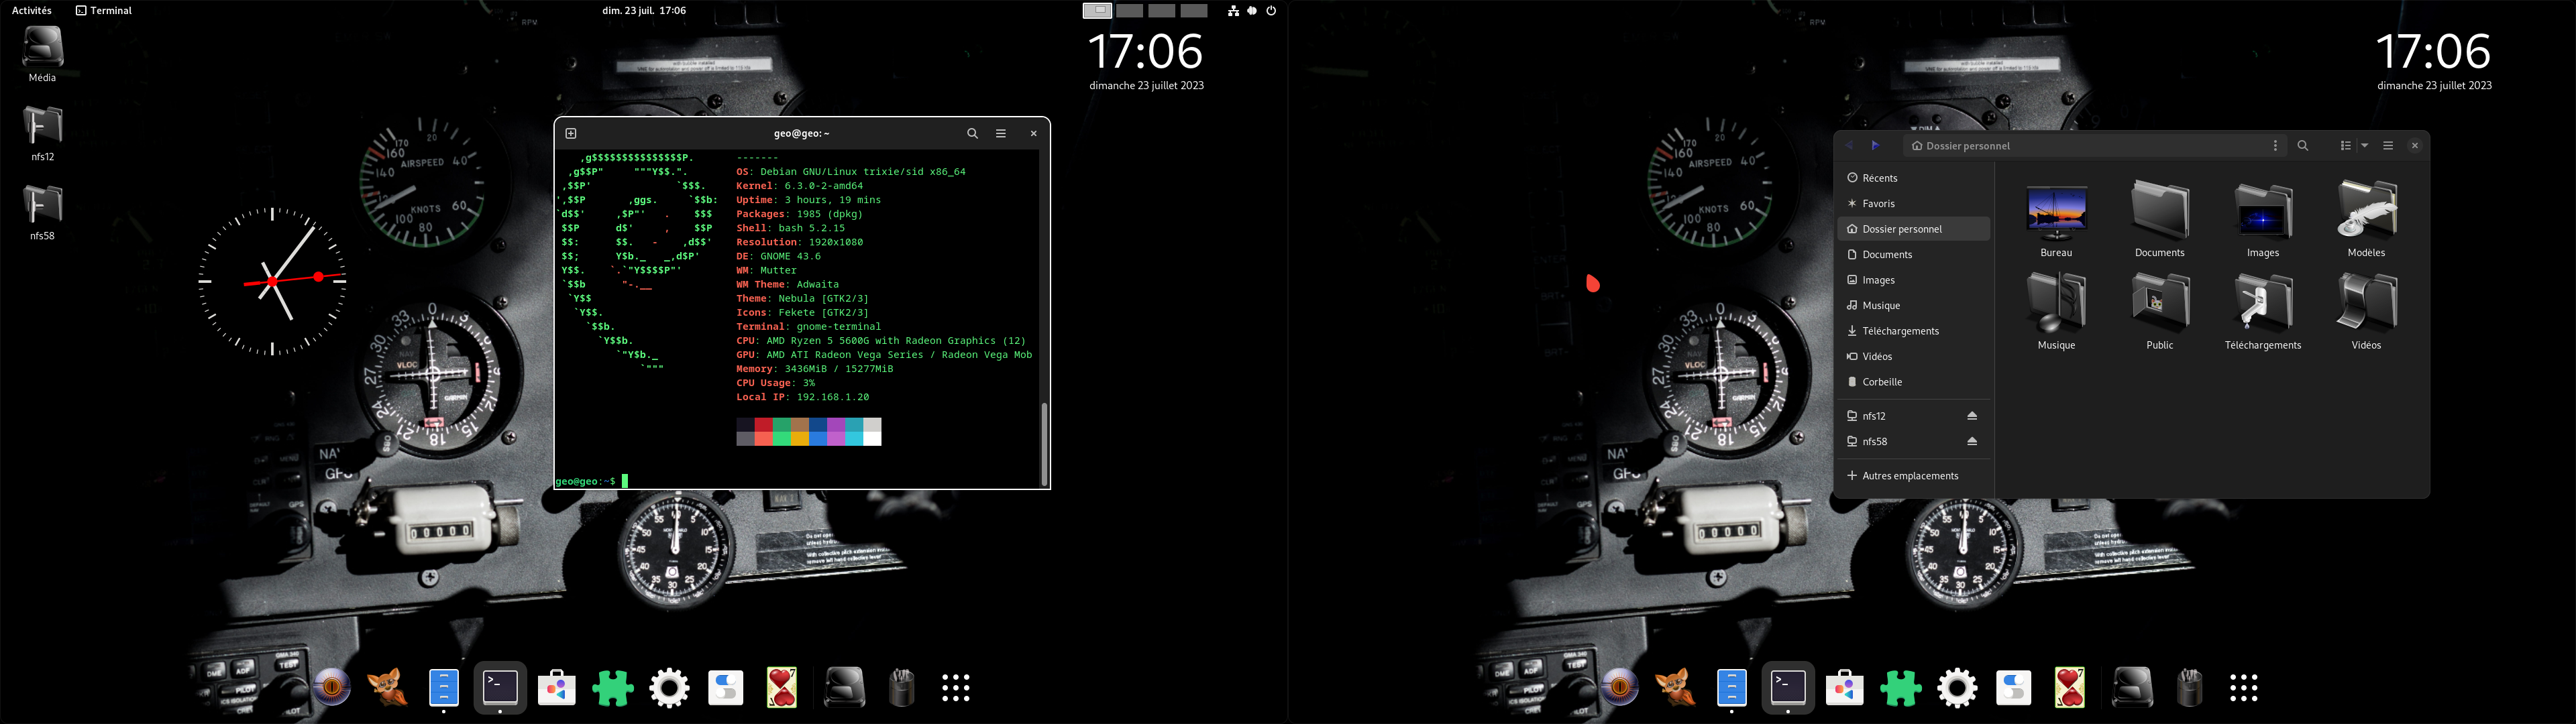2576x724 pixels.
Task: Open the disk drive icon in left dock
Action: pyautogui.click(x=845, y=688)
